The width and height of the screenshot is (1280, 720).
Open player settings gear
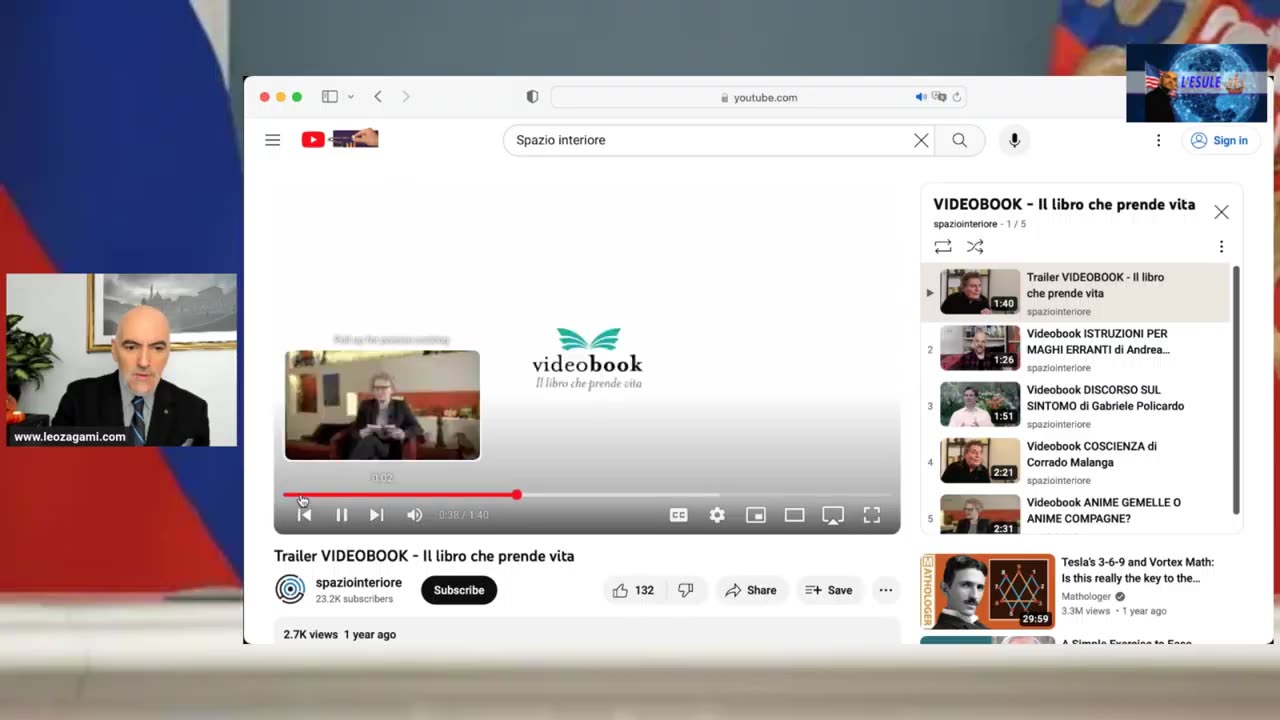pyautogui.click(x=717, y=515)
